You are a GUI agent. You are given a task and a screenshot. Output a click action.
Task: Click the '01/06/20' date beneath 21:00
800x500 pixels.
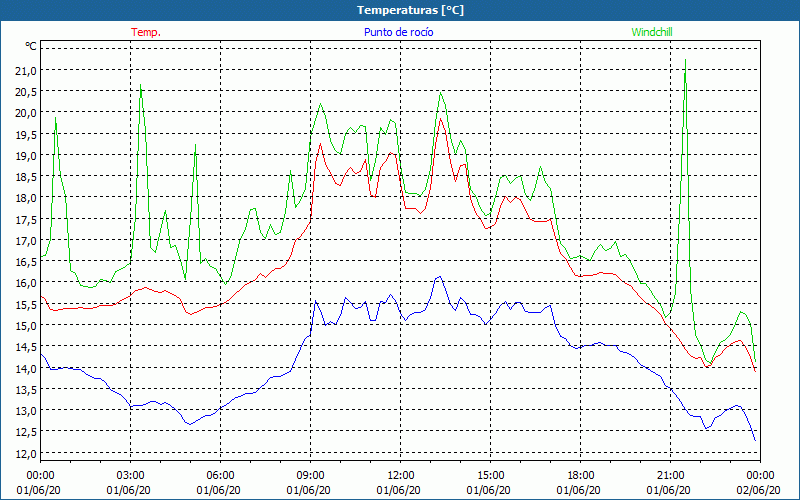(668, 490)
